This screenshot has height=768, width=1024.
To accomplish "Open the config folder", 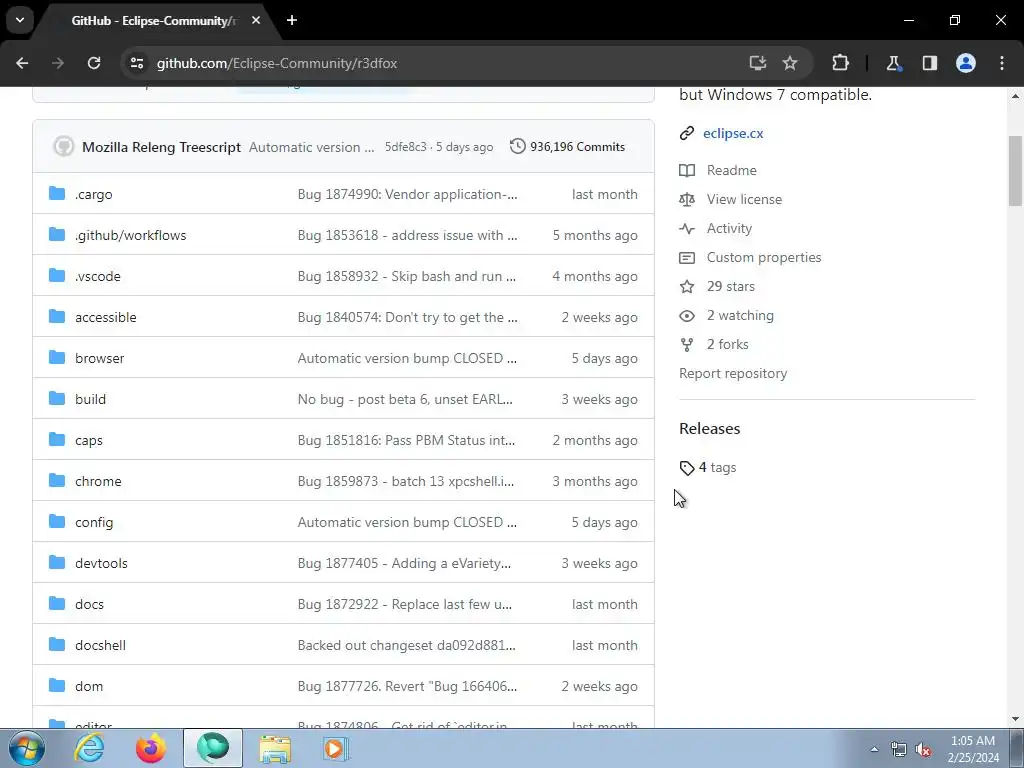I will click(94, 522).
